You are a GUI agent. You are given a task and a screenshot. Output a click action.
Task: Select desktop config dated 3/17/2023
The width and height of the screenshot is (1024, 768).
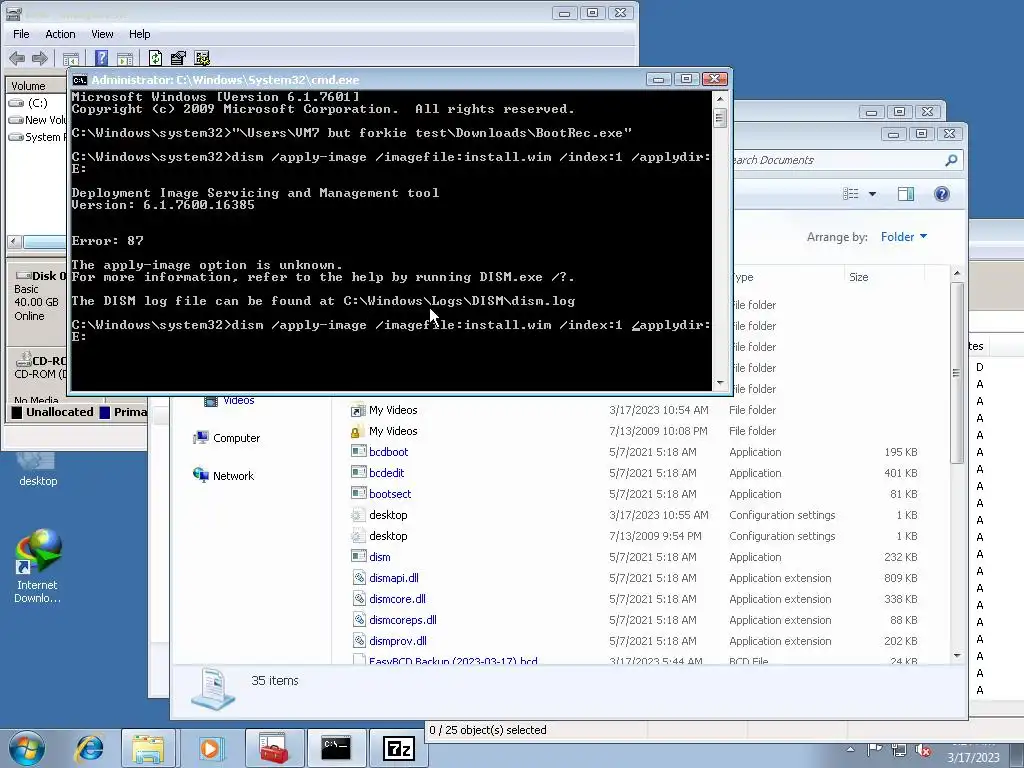(x=635, y=515)
